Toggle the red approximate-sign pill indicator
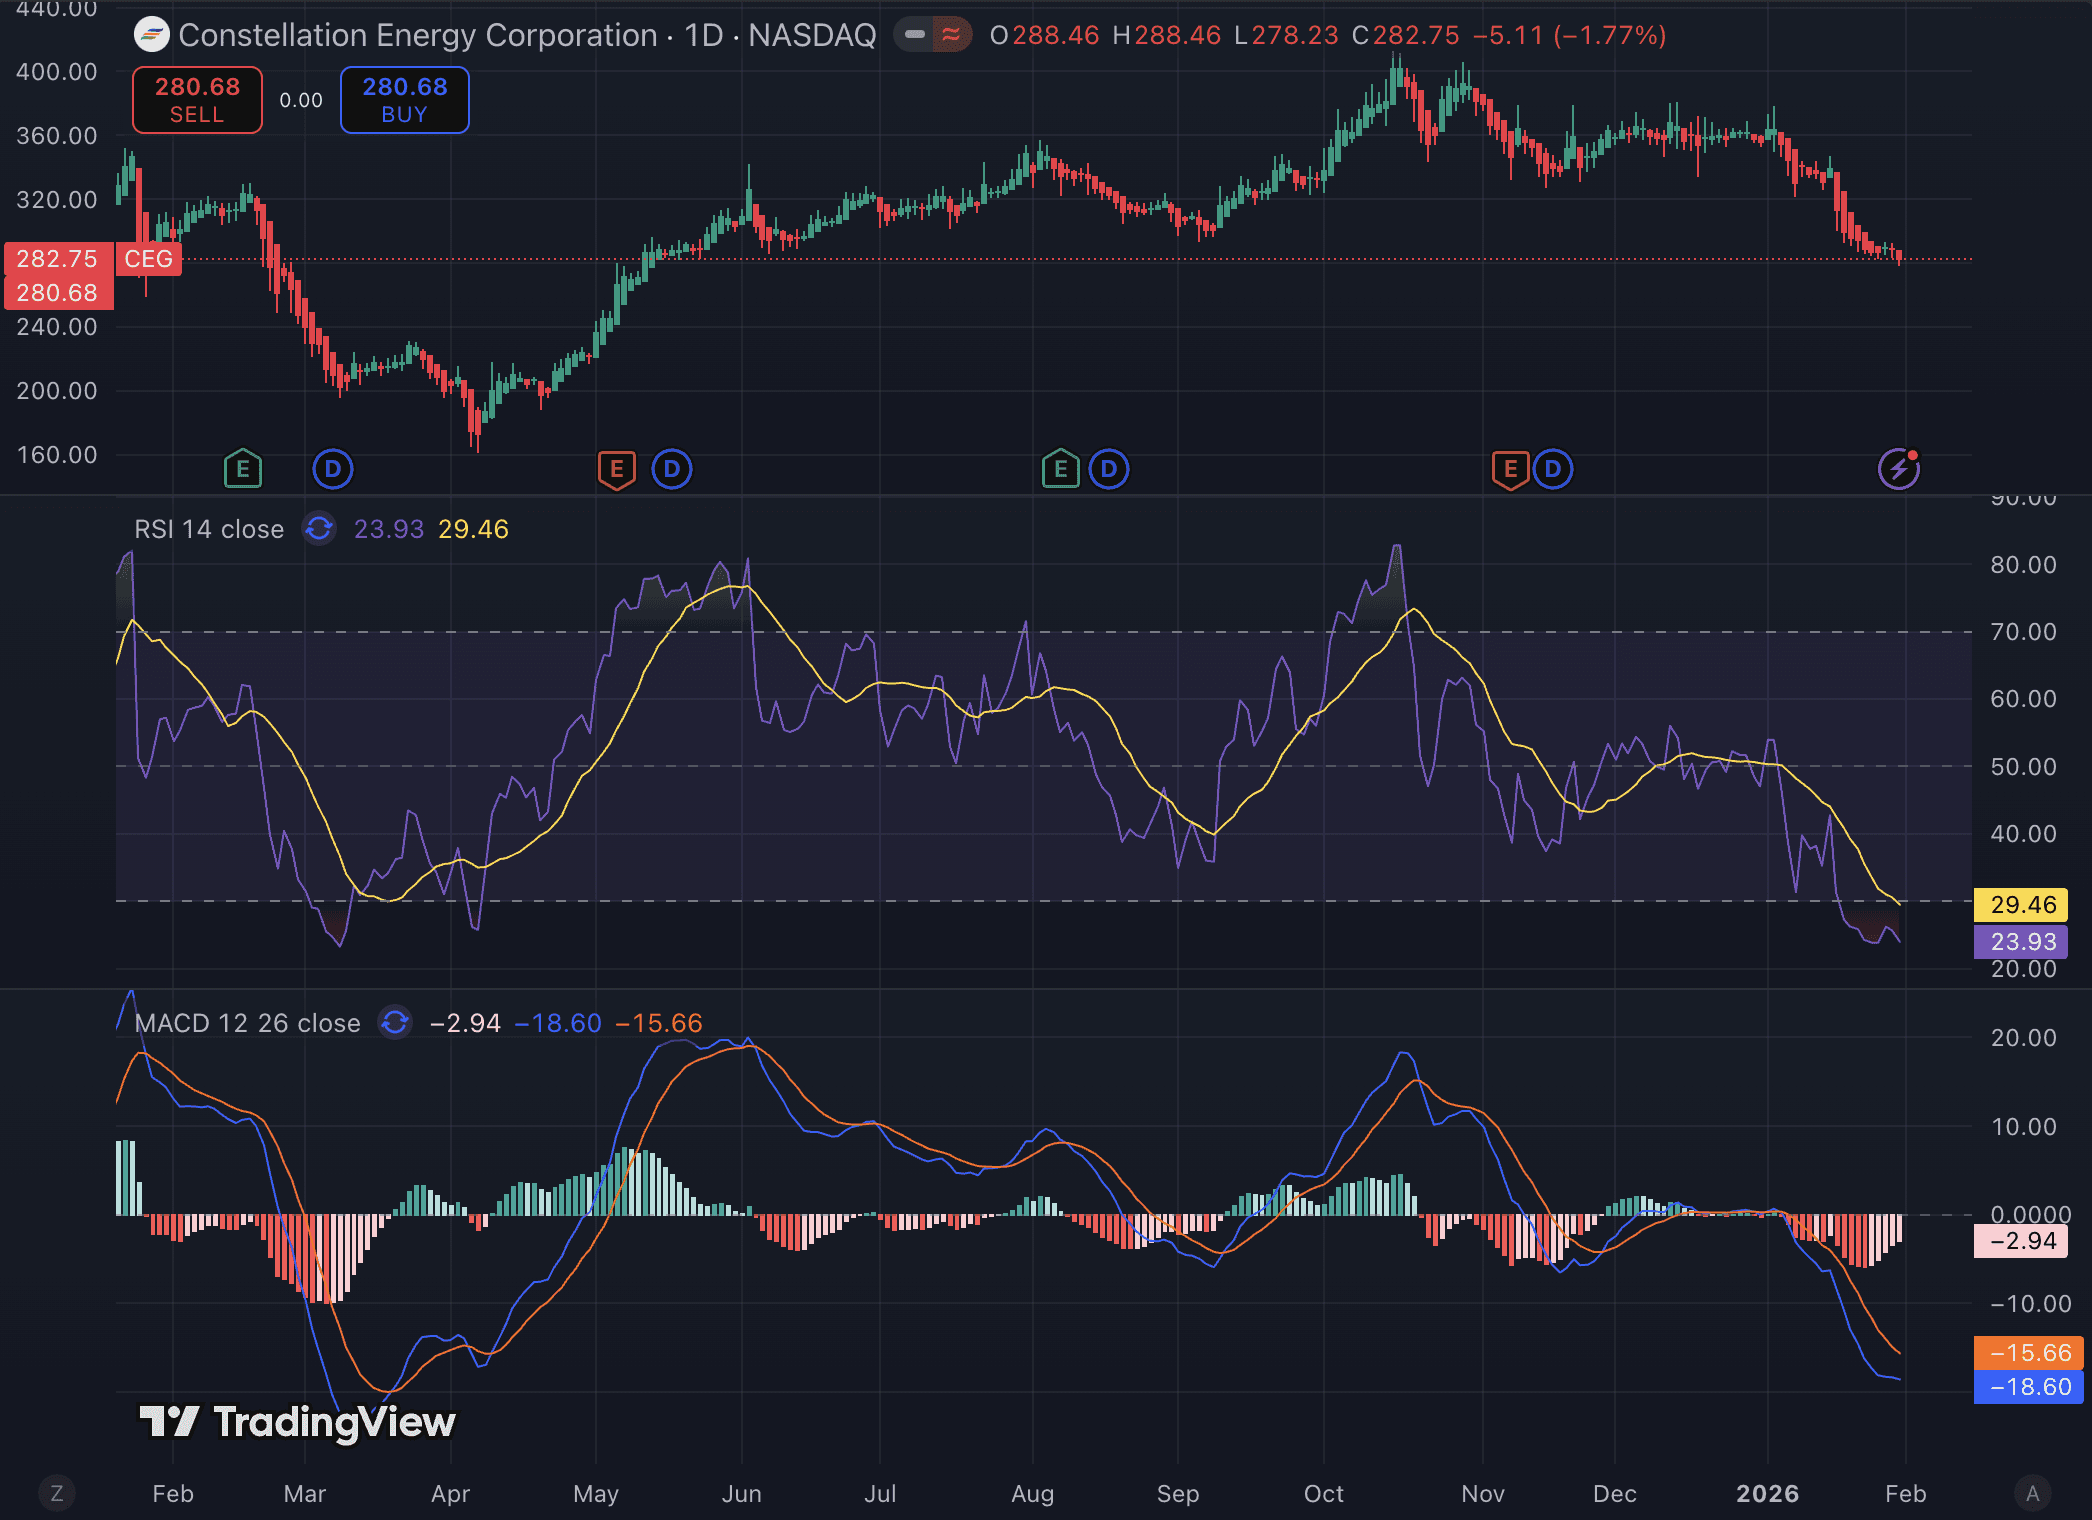Screen dimensions: 2092x1520 point(951,35)
